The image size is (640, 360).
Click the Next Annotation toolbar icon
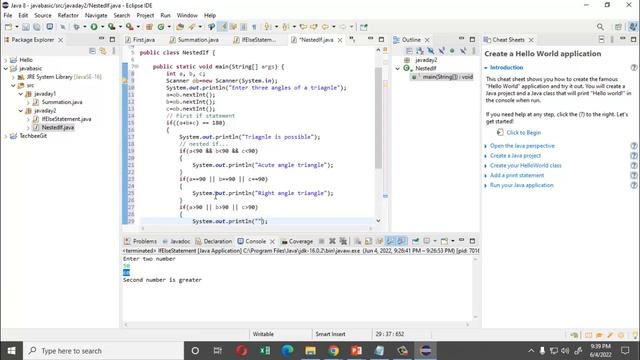267,27
